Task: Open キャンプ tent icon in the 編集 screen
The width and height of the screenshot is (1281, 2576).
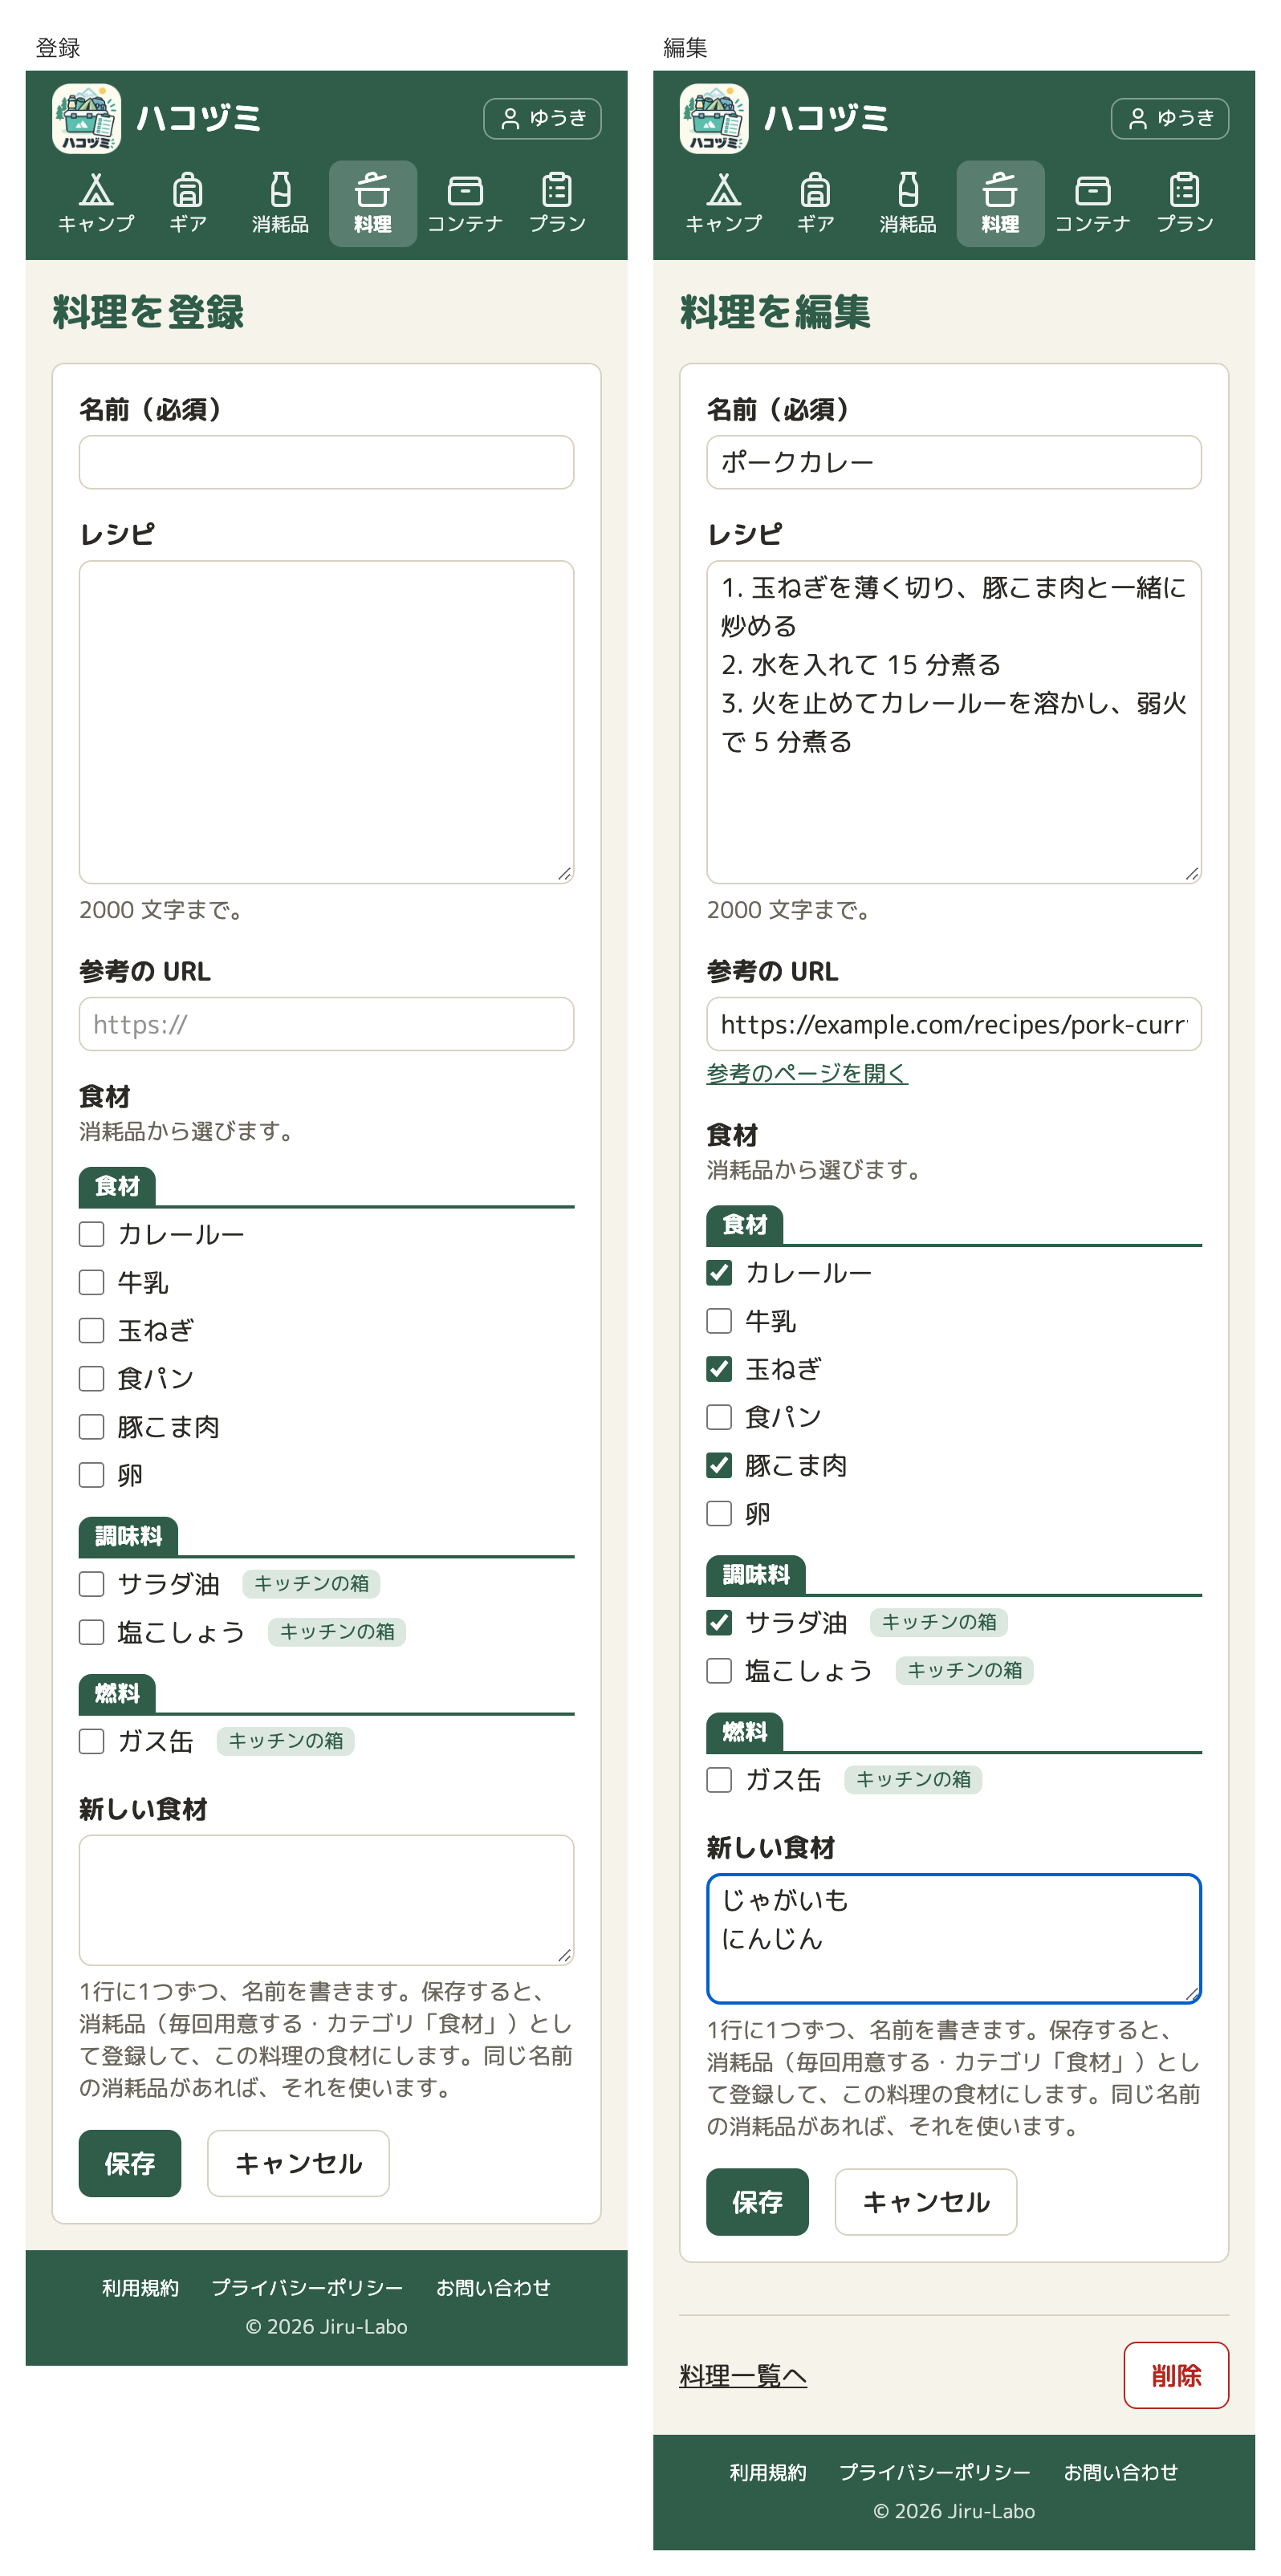Action: [724, 189]
